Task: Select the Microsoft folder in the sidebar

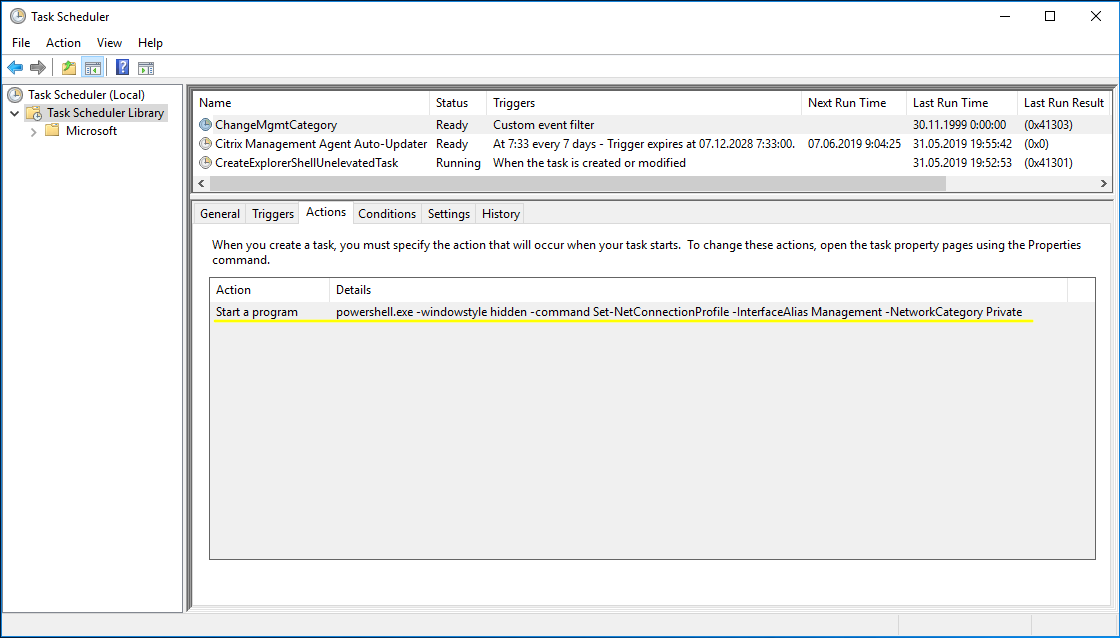Action: coord(91,130)
